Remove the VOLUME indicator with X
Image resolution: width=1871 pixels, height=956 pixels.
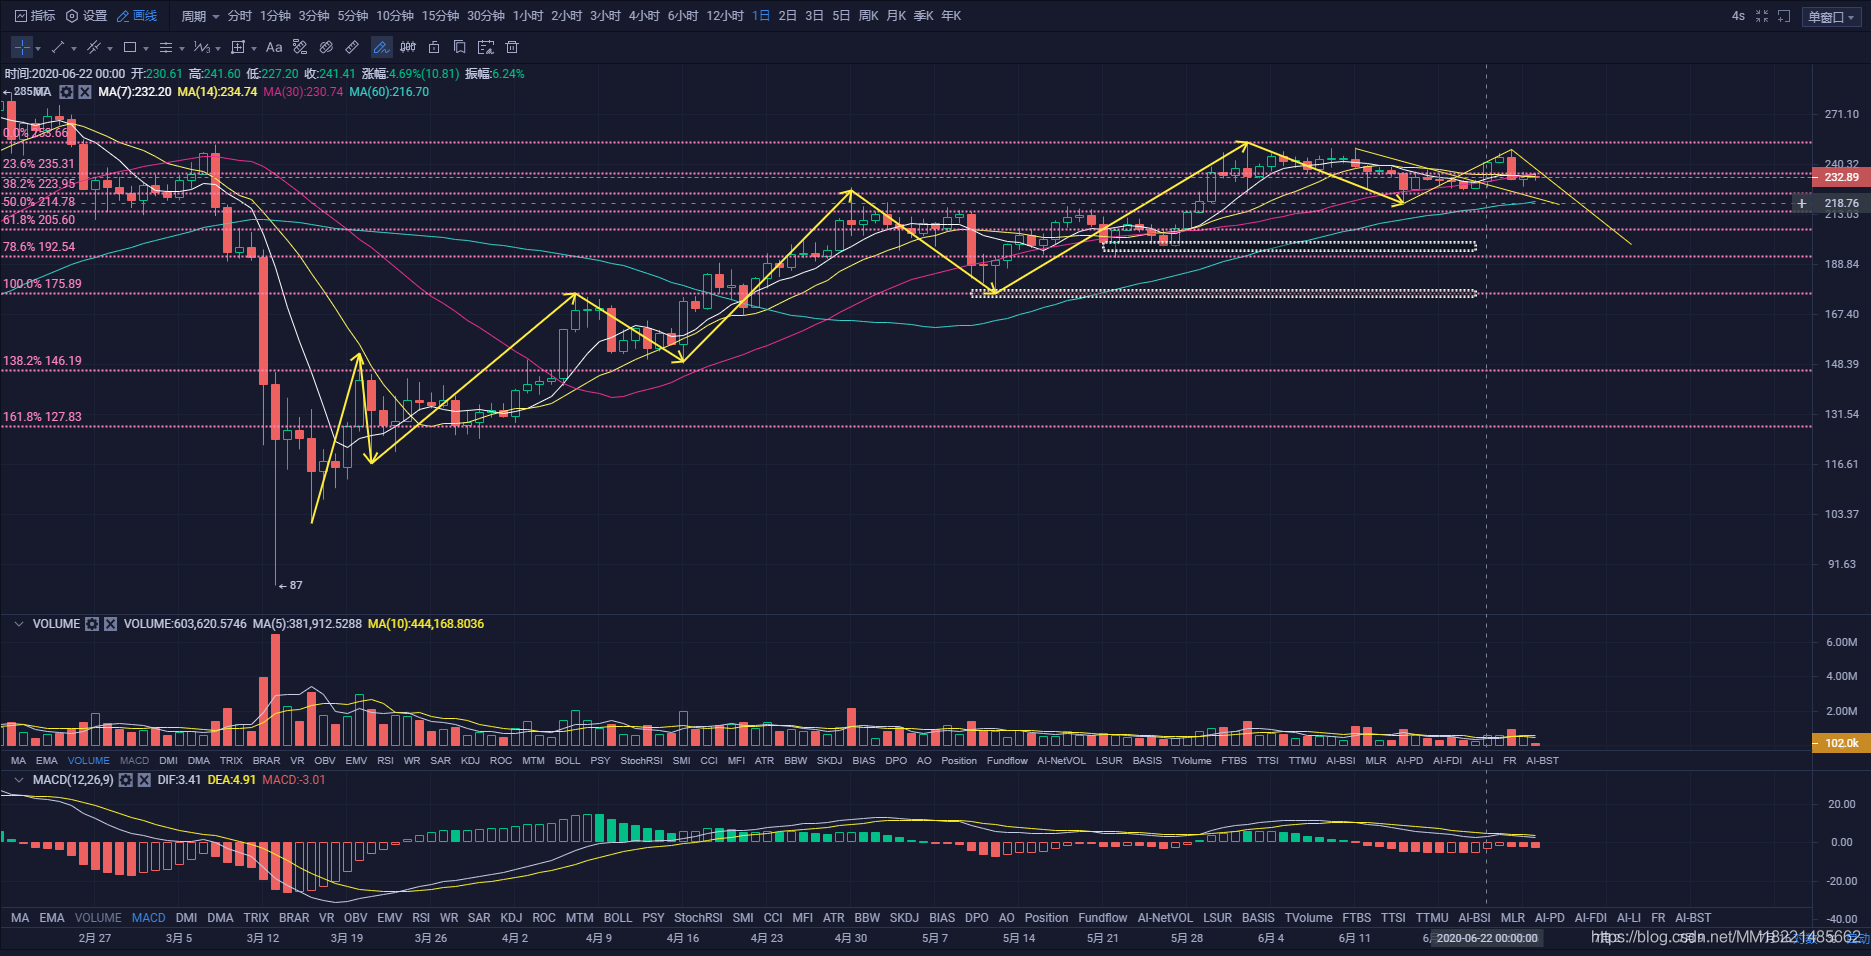click(x=111, y=624)
